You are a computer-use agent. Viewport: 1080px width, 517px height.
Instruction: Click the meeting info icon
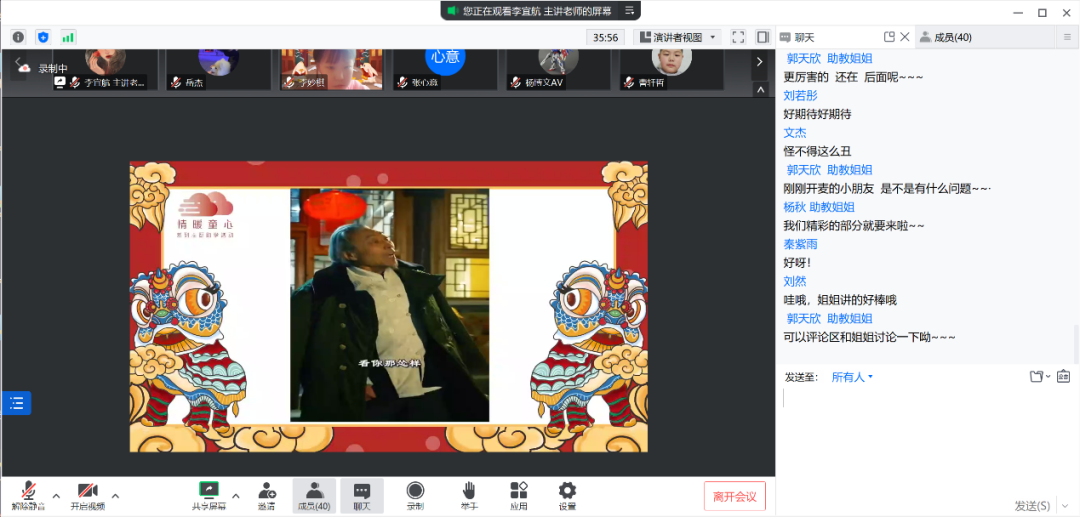point(19,37)
